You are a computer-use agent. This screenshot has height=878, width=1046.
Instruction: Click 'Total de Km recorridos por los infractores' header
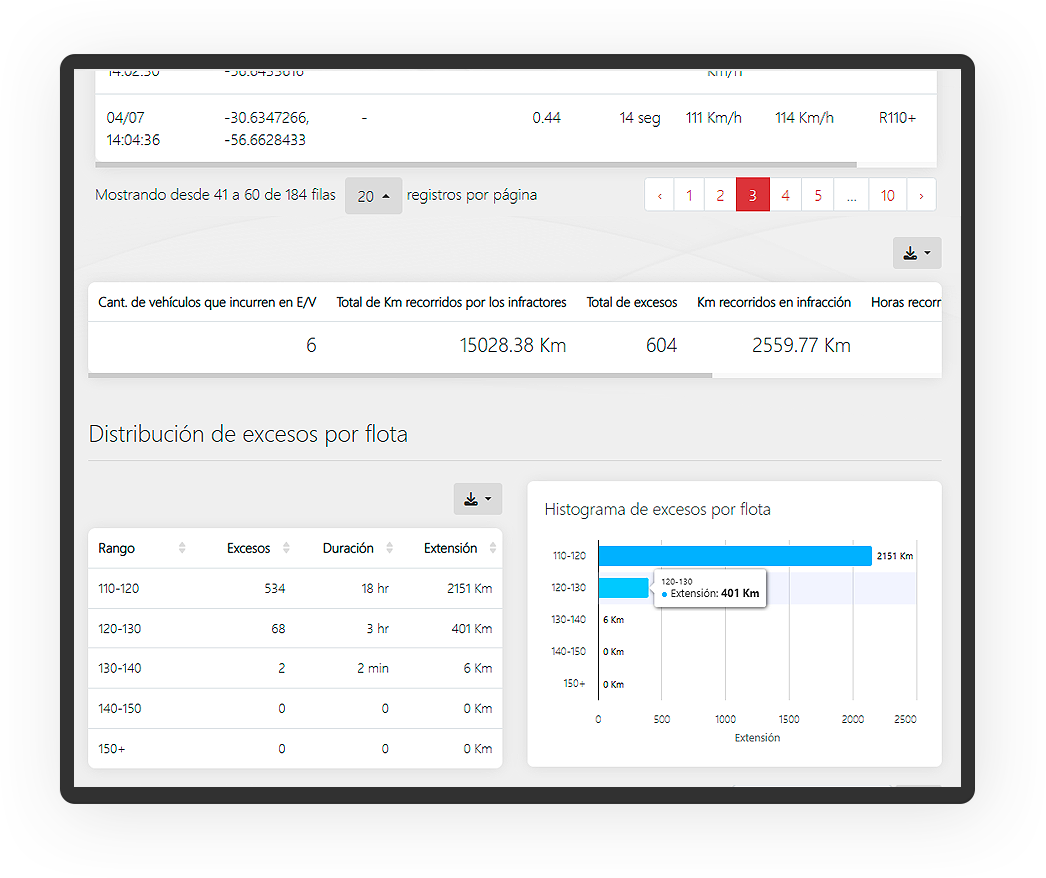[451, 303]
